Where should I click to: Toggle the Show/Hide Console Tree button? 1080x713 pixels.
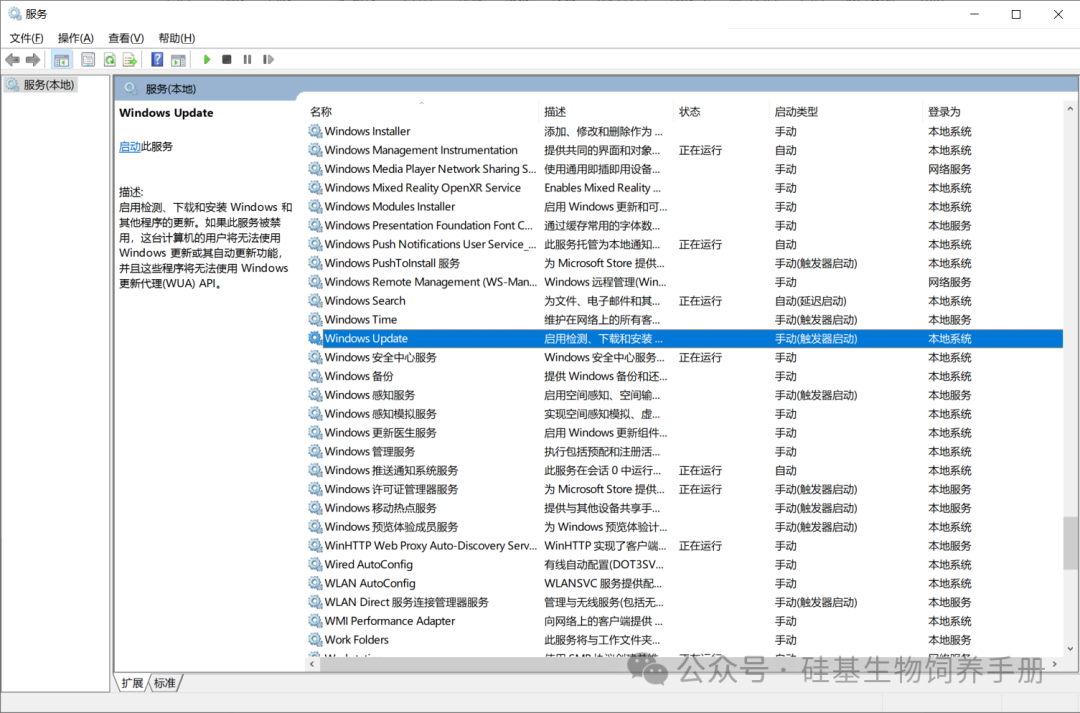click(x=62, y=60)
